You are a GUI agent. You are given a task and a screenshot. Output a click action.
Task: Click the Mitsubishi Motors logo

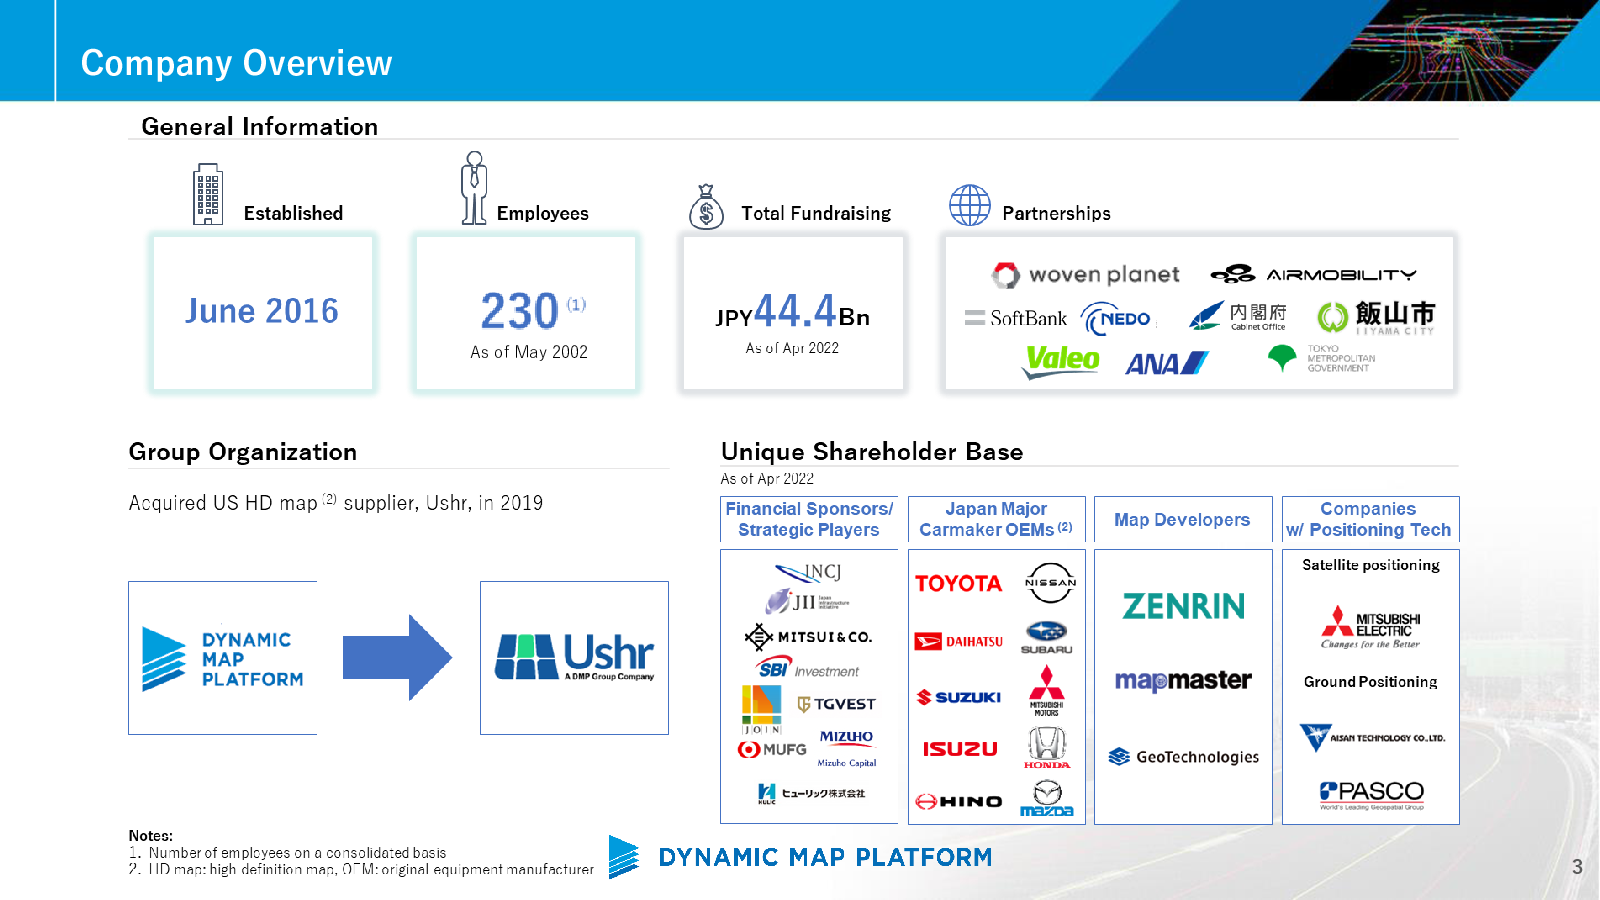[x=1047, y=691]
